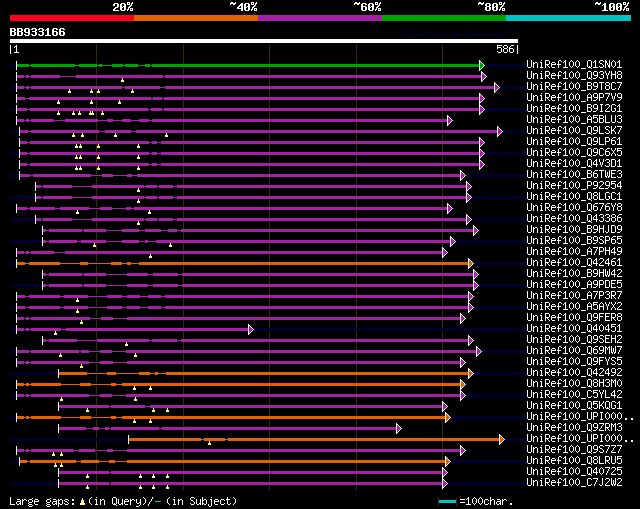Open the UniRef100_Q9S7Z7 label

pyautogui.click(x=574, y=450)
